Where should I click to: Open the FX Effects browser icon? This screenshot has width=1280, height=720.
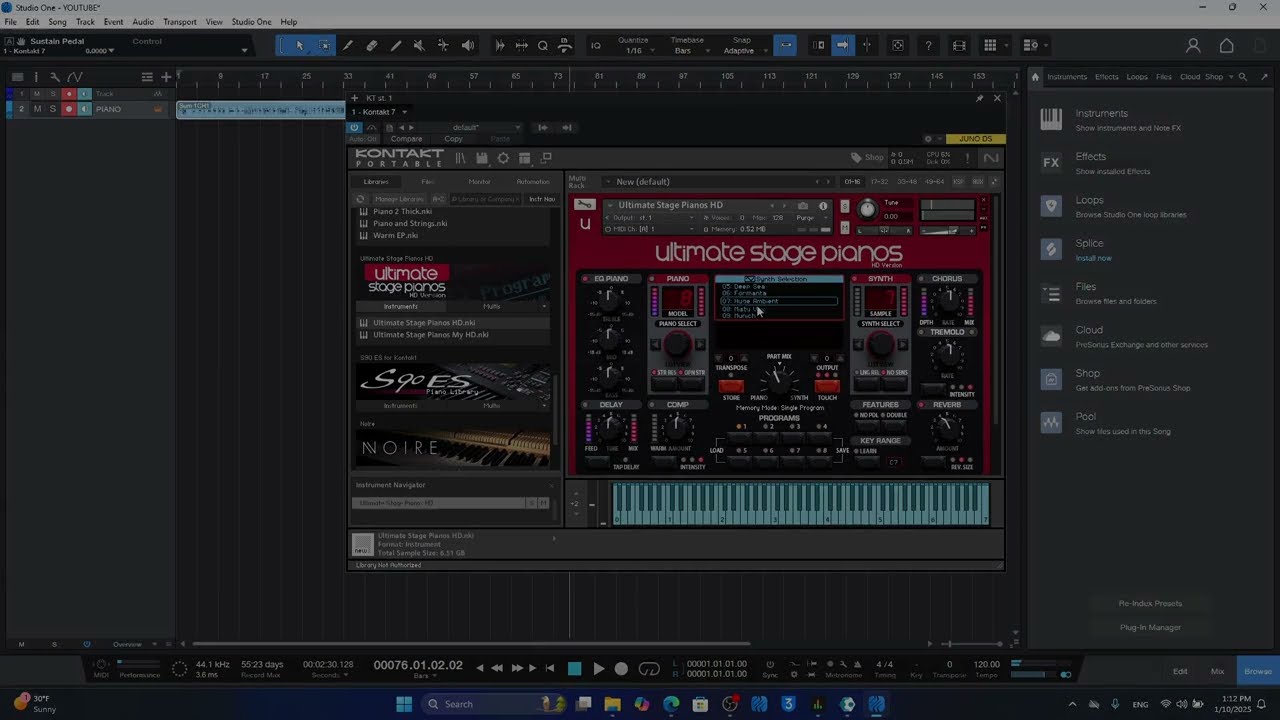tap(1051, 162)
